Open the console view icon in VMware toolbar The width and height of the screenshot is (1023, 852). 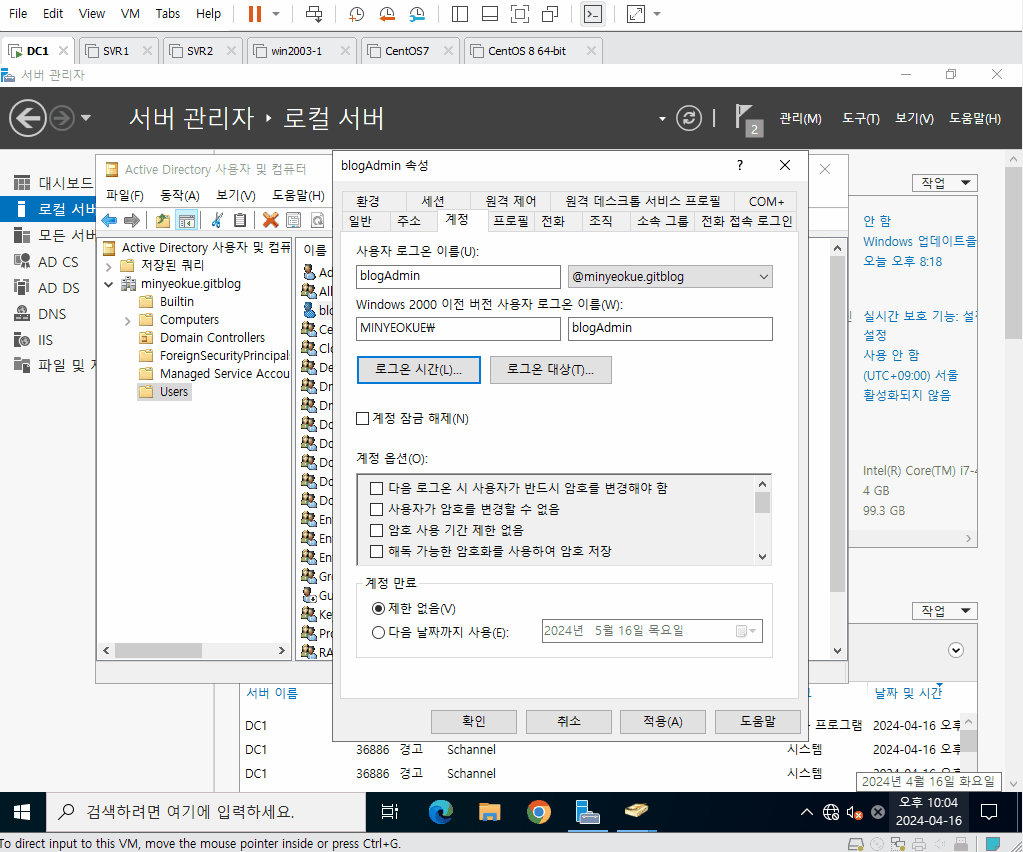coord(592,14)
